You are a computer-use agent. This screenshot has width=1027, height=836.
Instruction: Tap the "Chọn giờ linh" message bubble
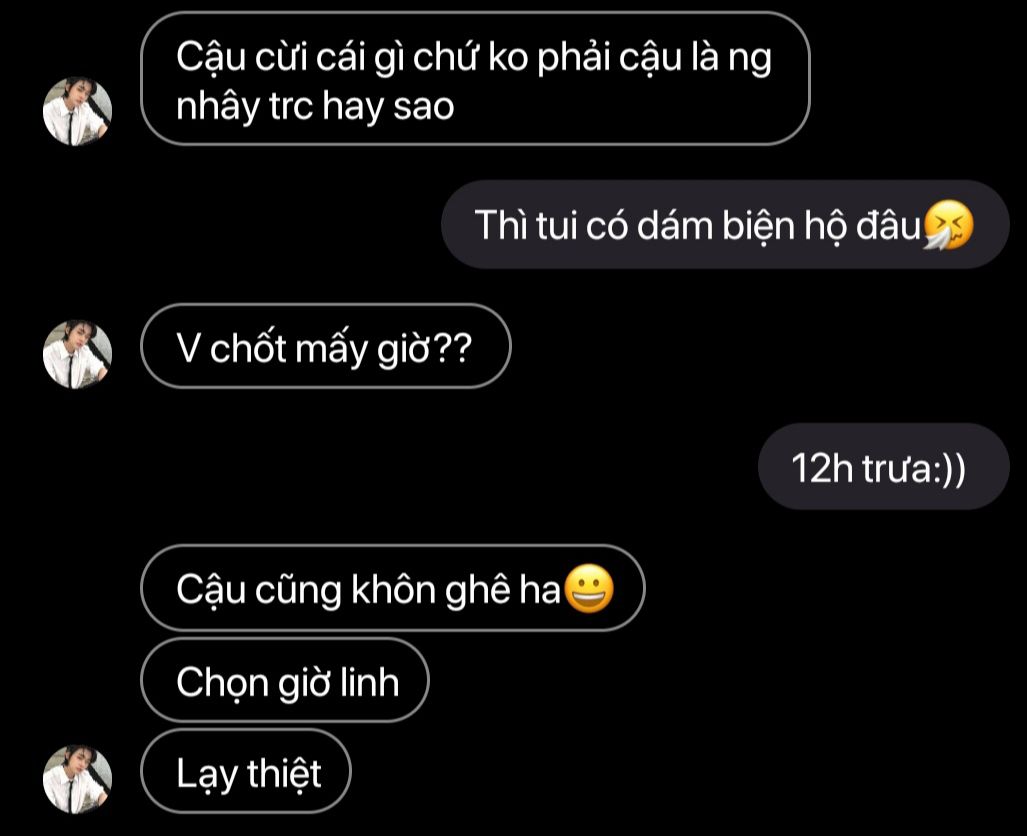pos(285,680)
